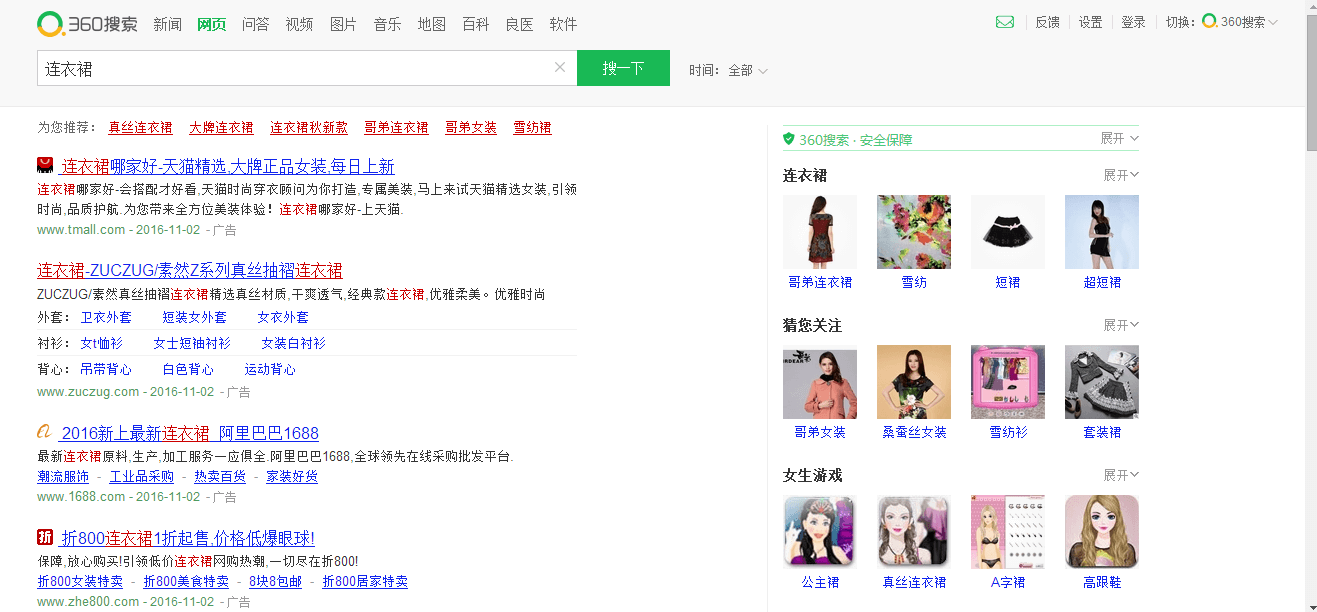The width and height of the screenshot is (1317, 612).
Task: Click the 反馈 link
Action: click(1047, 22)
